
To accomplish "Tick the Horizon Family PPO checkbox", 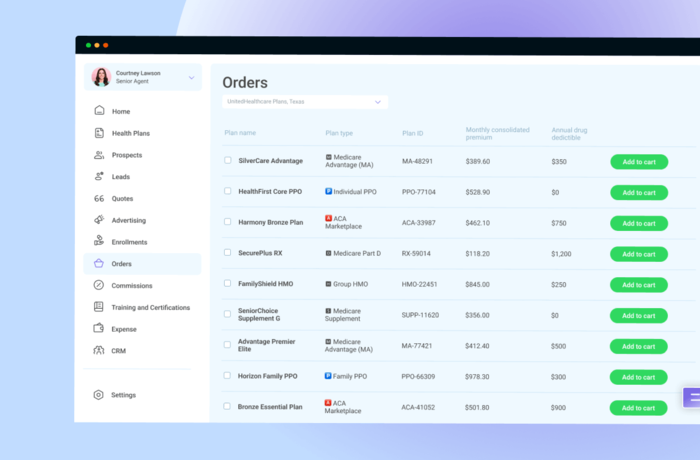I will 227,376.
